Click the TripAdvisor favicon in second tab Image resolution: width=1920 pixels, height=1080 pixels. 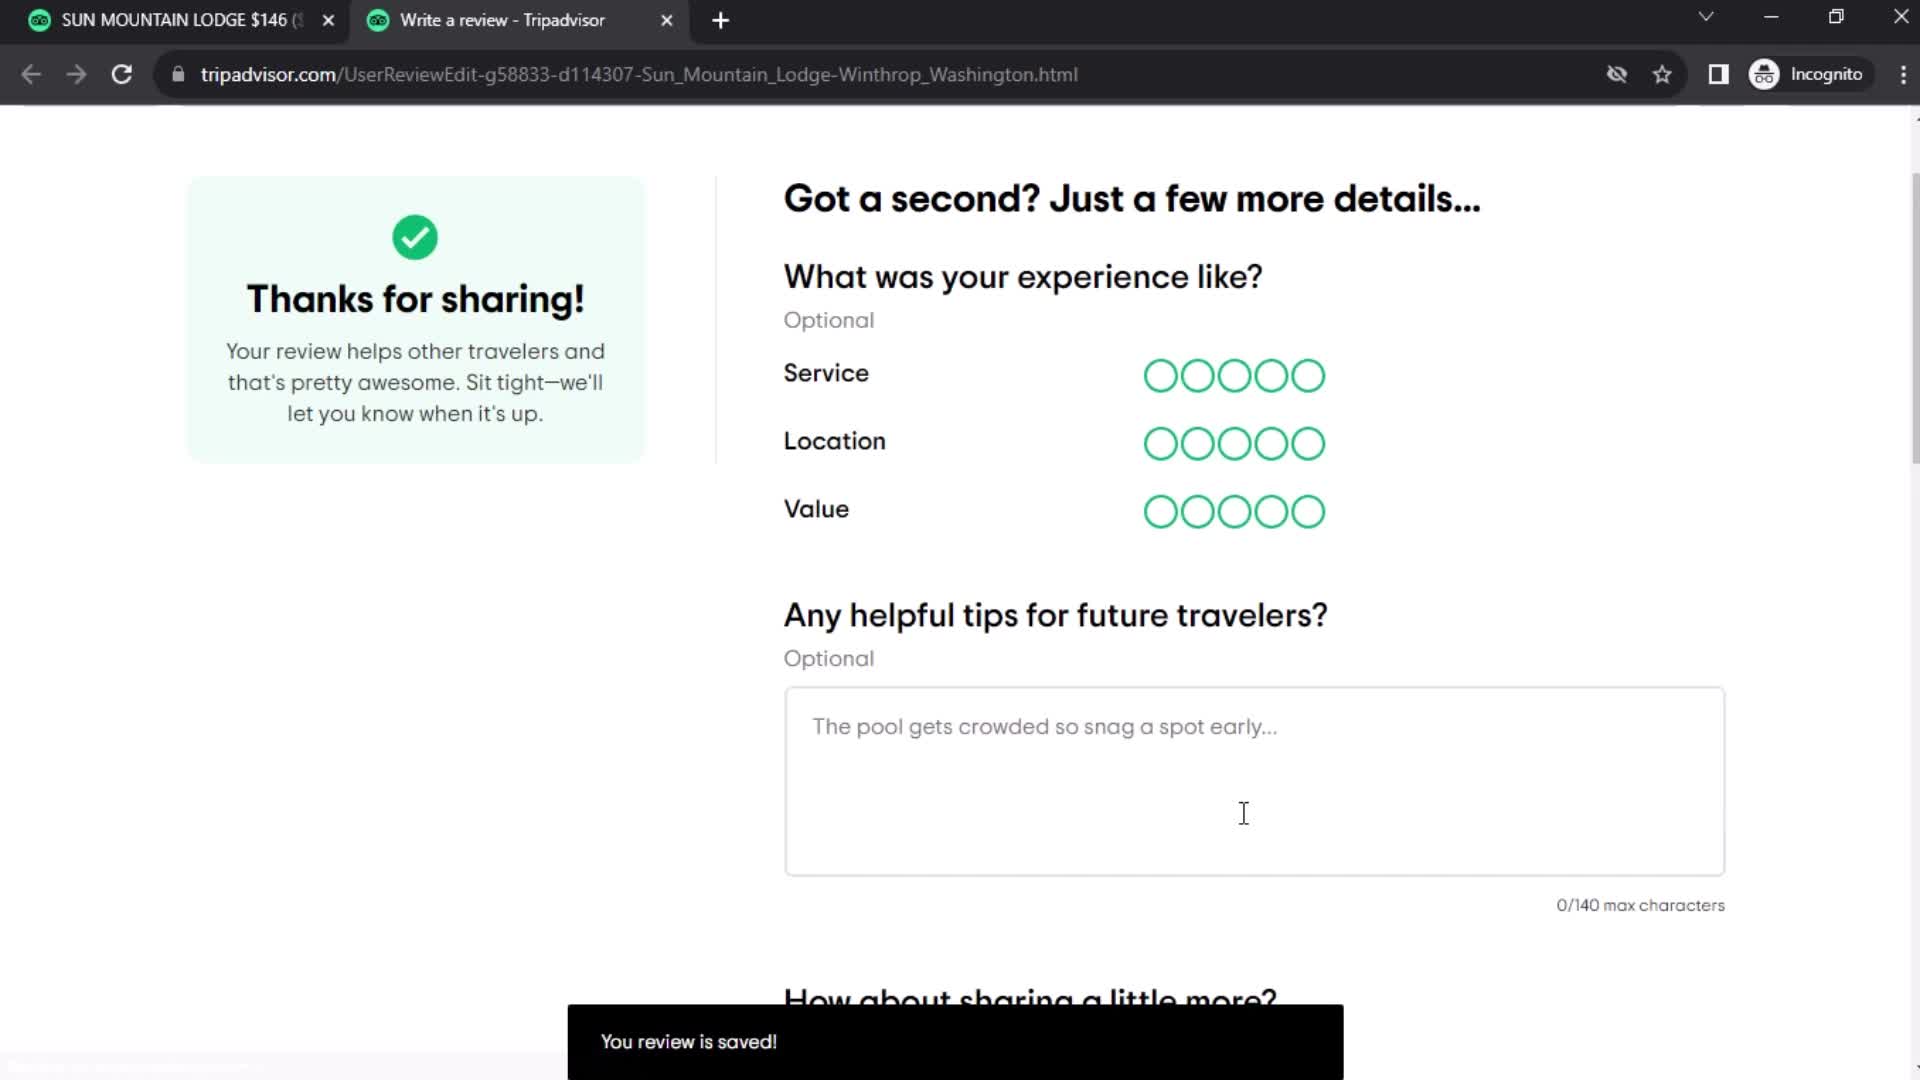click(378, 20)
